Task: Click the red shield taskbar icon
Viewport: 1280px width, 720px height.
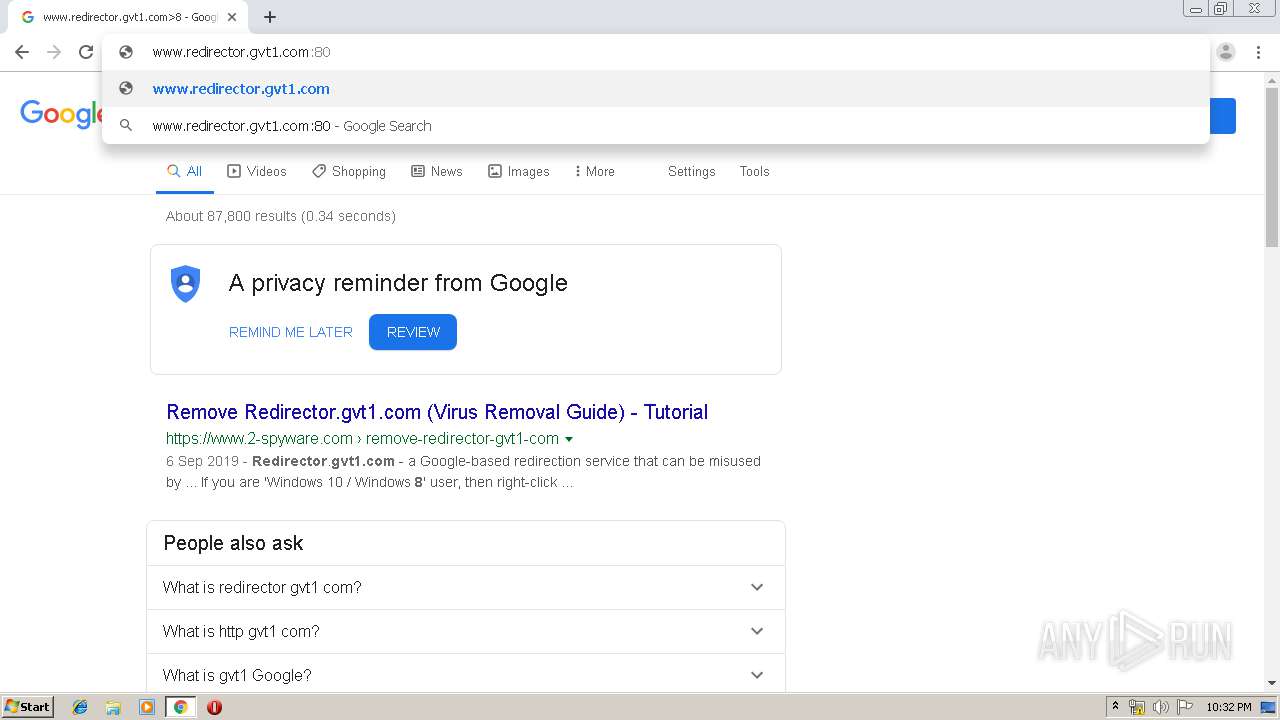Action: [x=214, y=707]
